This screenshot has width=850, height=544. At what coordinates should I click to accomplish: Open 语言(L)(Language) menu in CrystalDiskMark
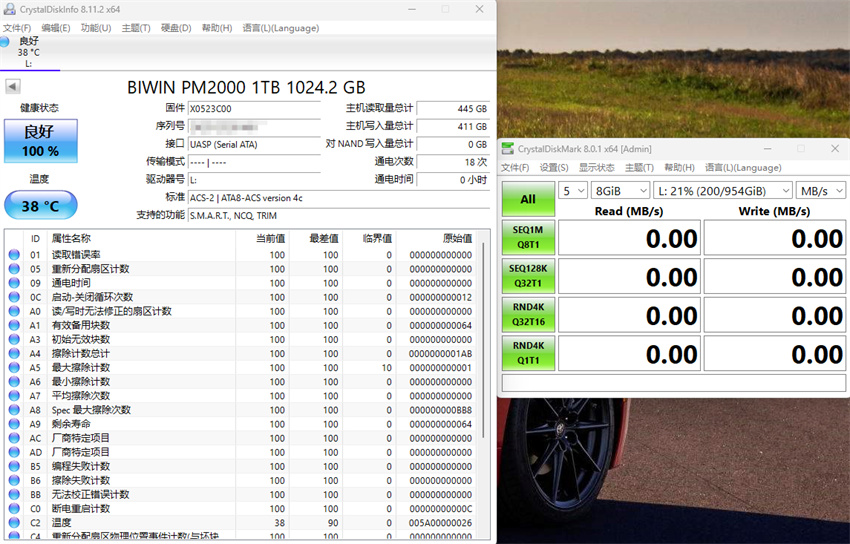click(743, 167)
